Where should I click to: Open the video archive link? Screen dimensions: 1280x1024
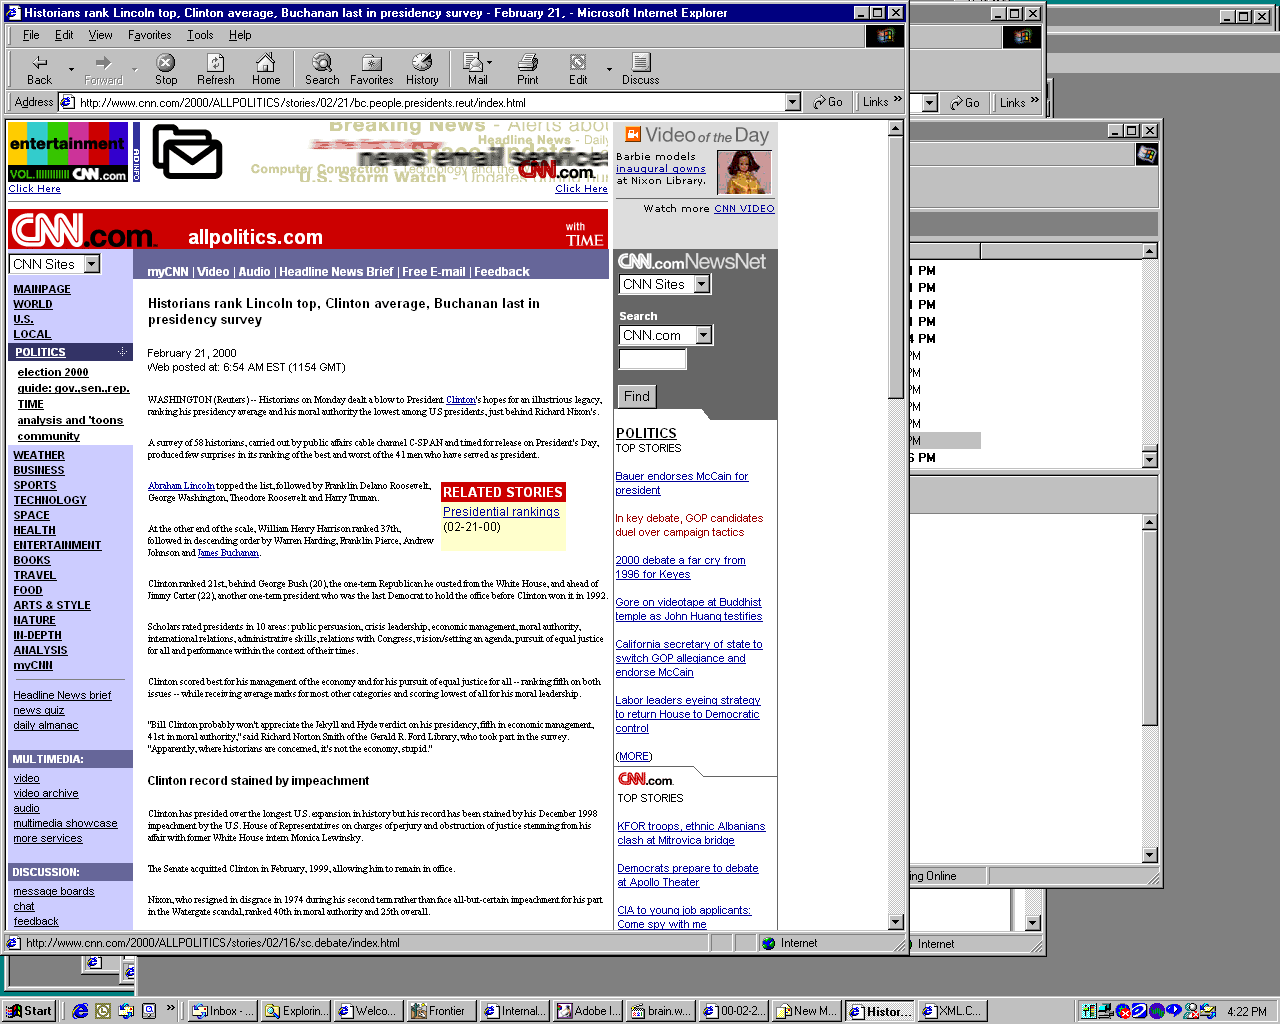(x=46, y=794)
